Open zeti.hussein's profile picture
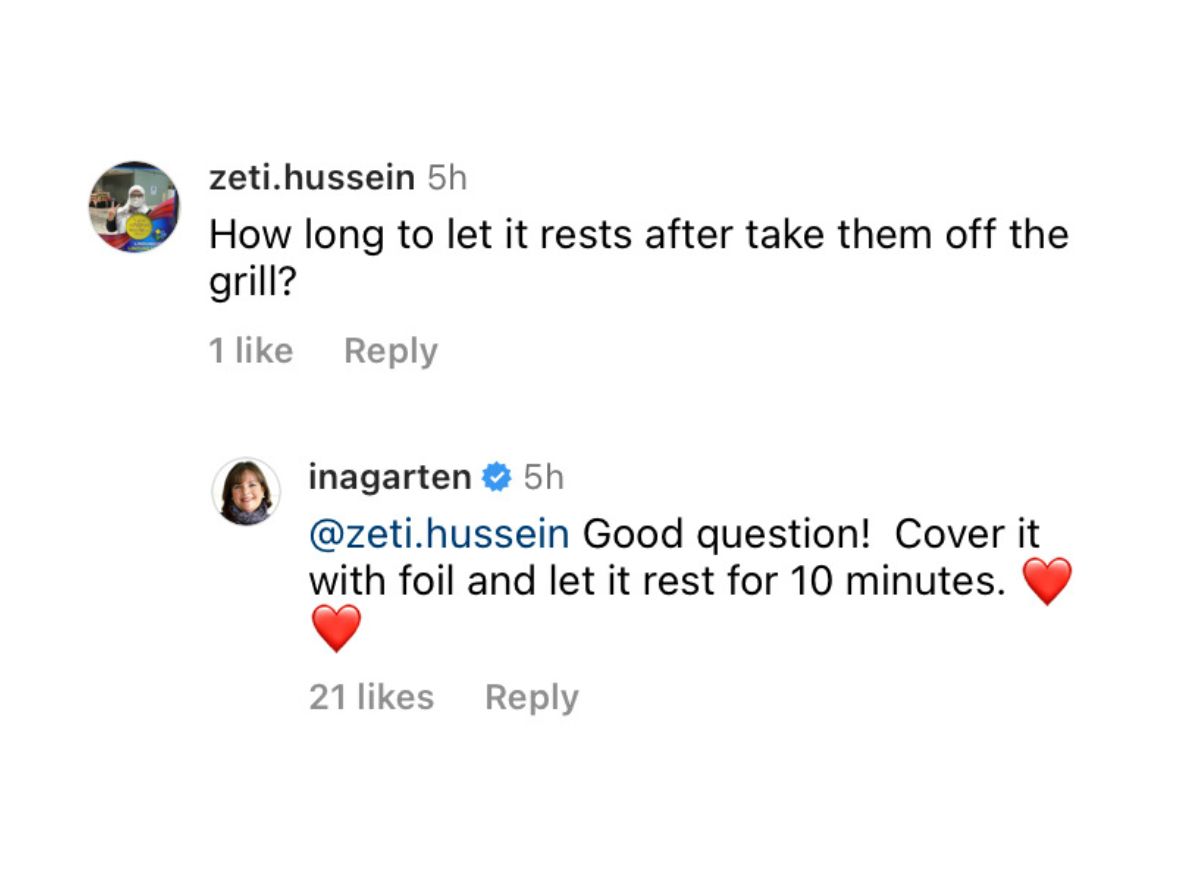Screen dimensions: 1200x879 [x=134, y=206]
